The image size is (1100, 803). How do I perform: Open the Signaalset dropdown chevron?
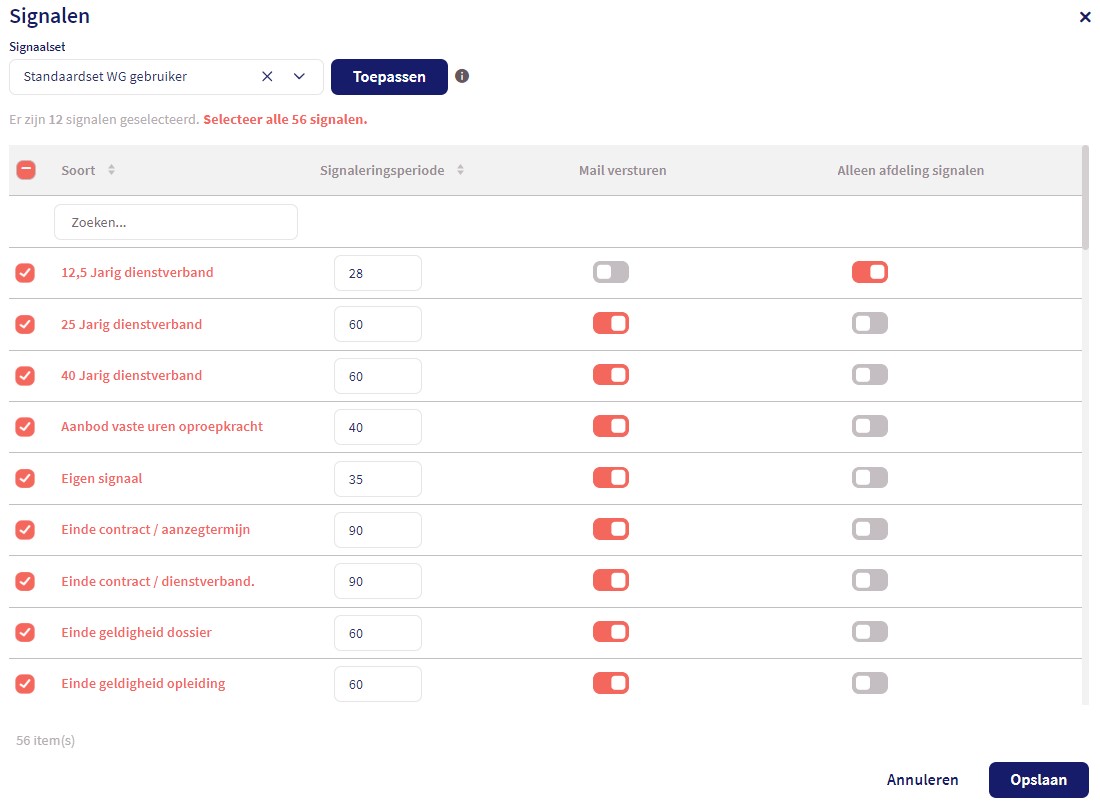299,76
